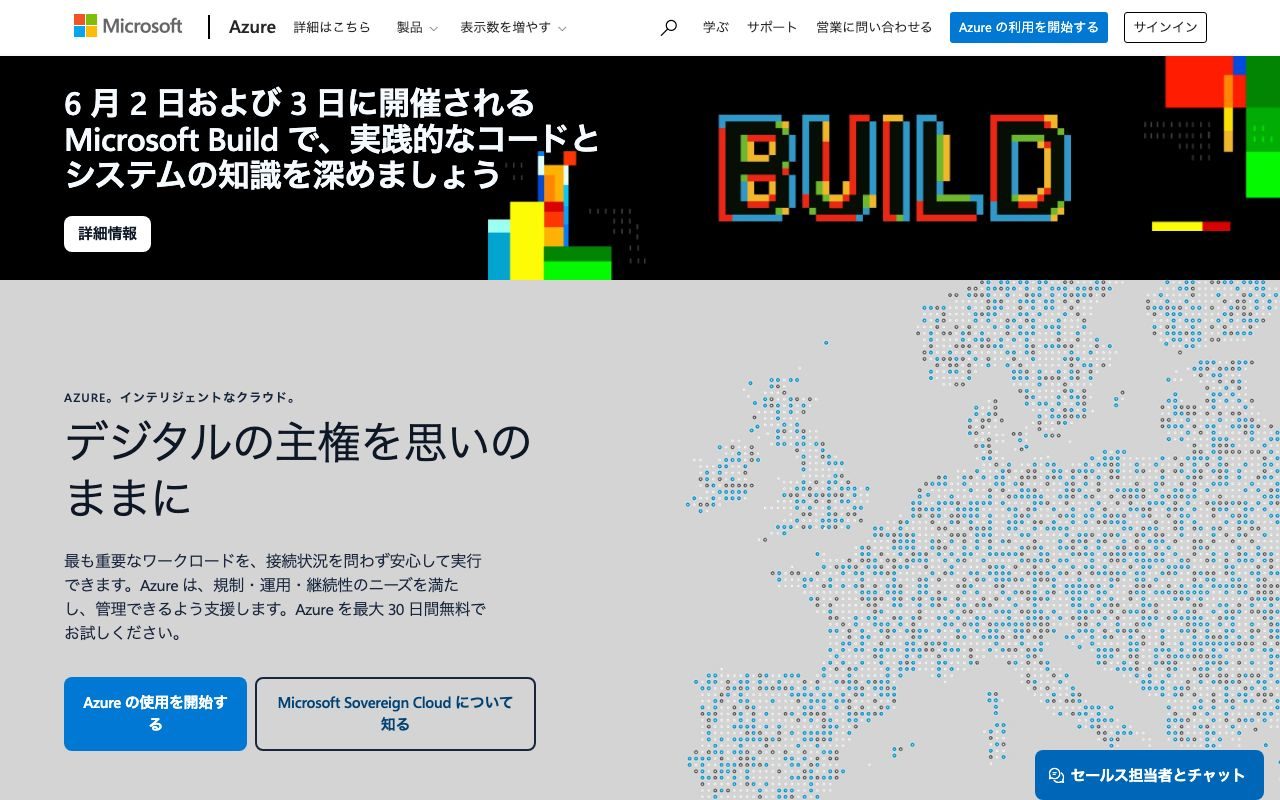This screenshot has width=1280, height=800.
Task: Open the 詳細はこちら navigation item
Action: tap(329, 28)
